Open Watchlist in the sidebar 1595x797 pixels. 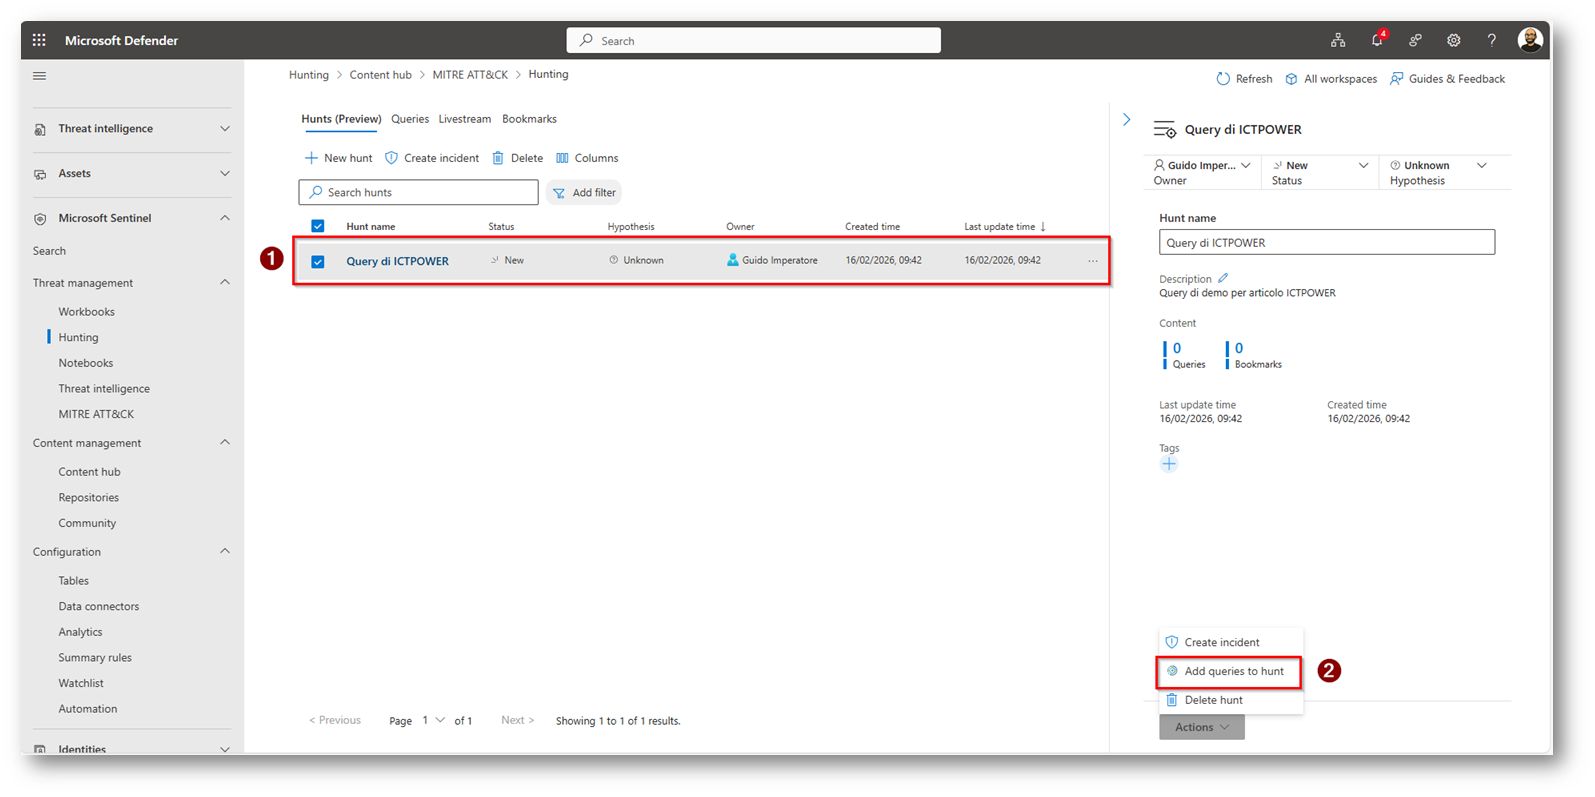[81, 683]
